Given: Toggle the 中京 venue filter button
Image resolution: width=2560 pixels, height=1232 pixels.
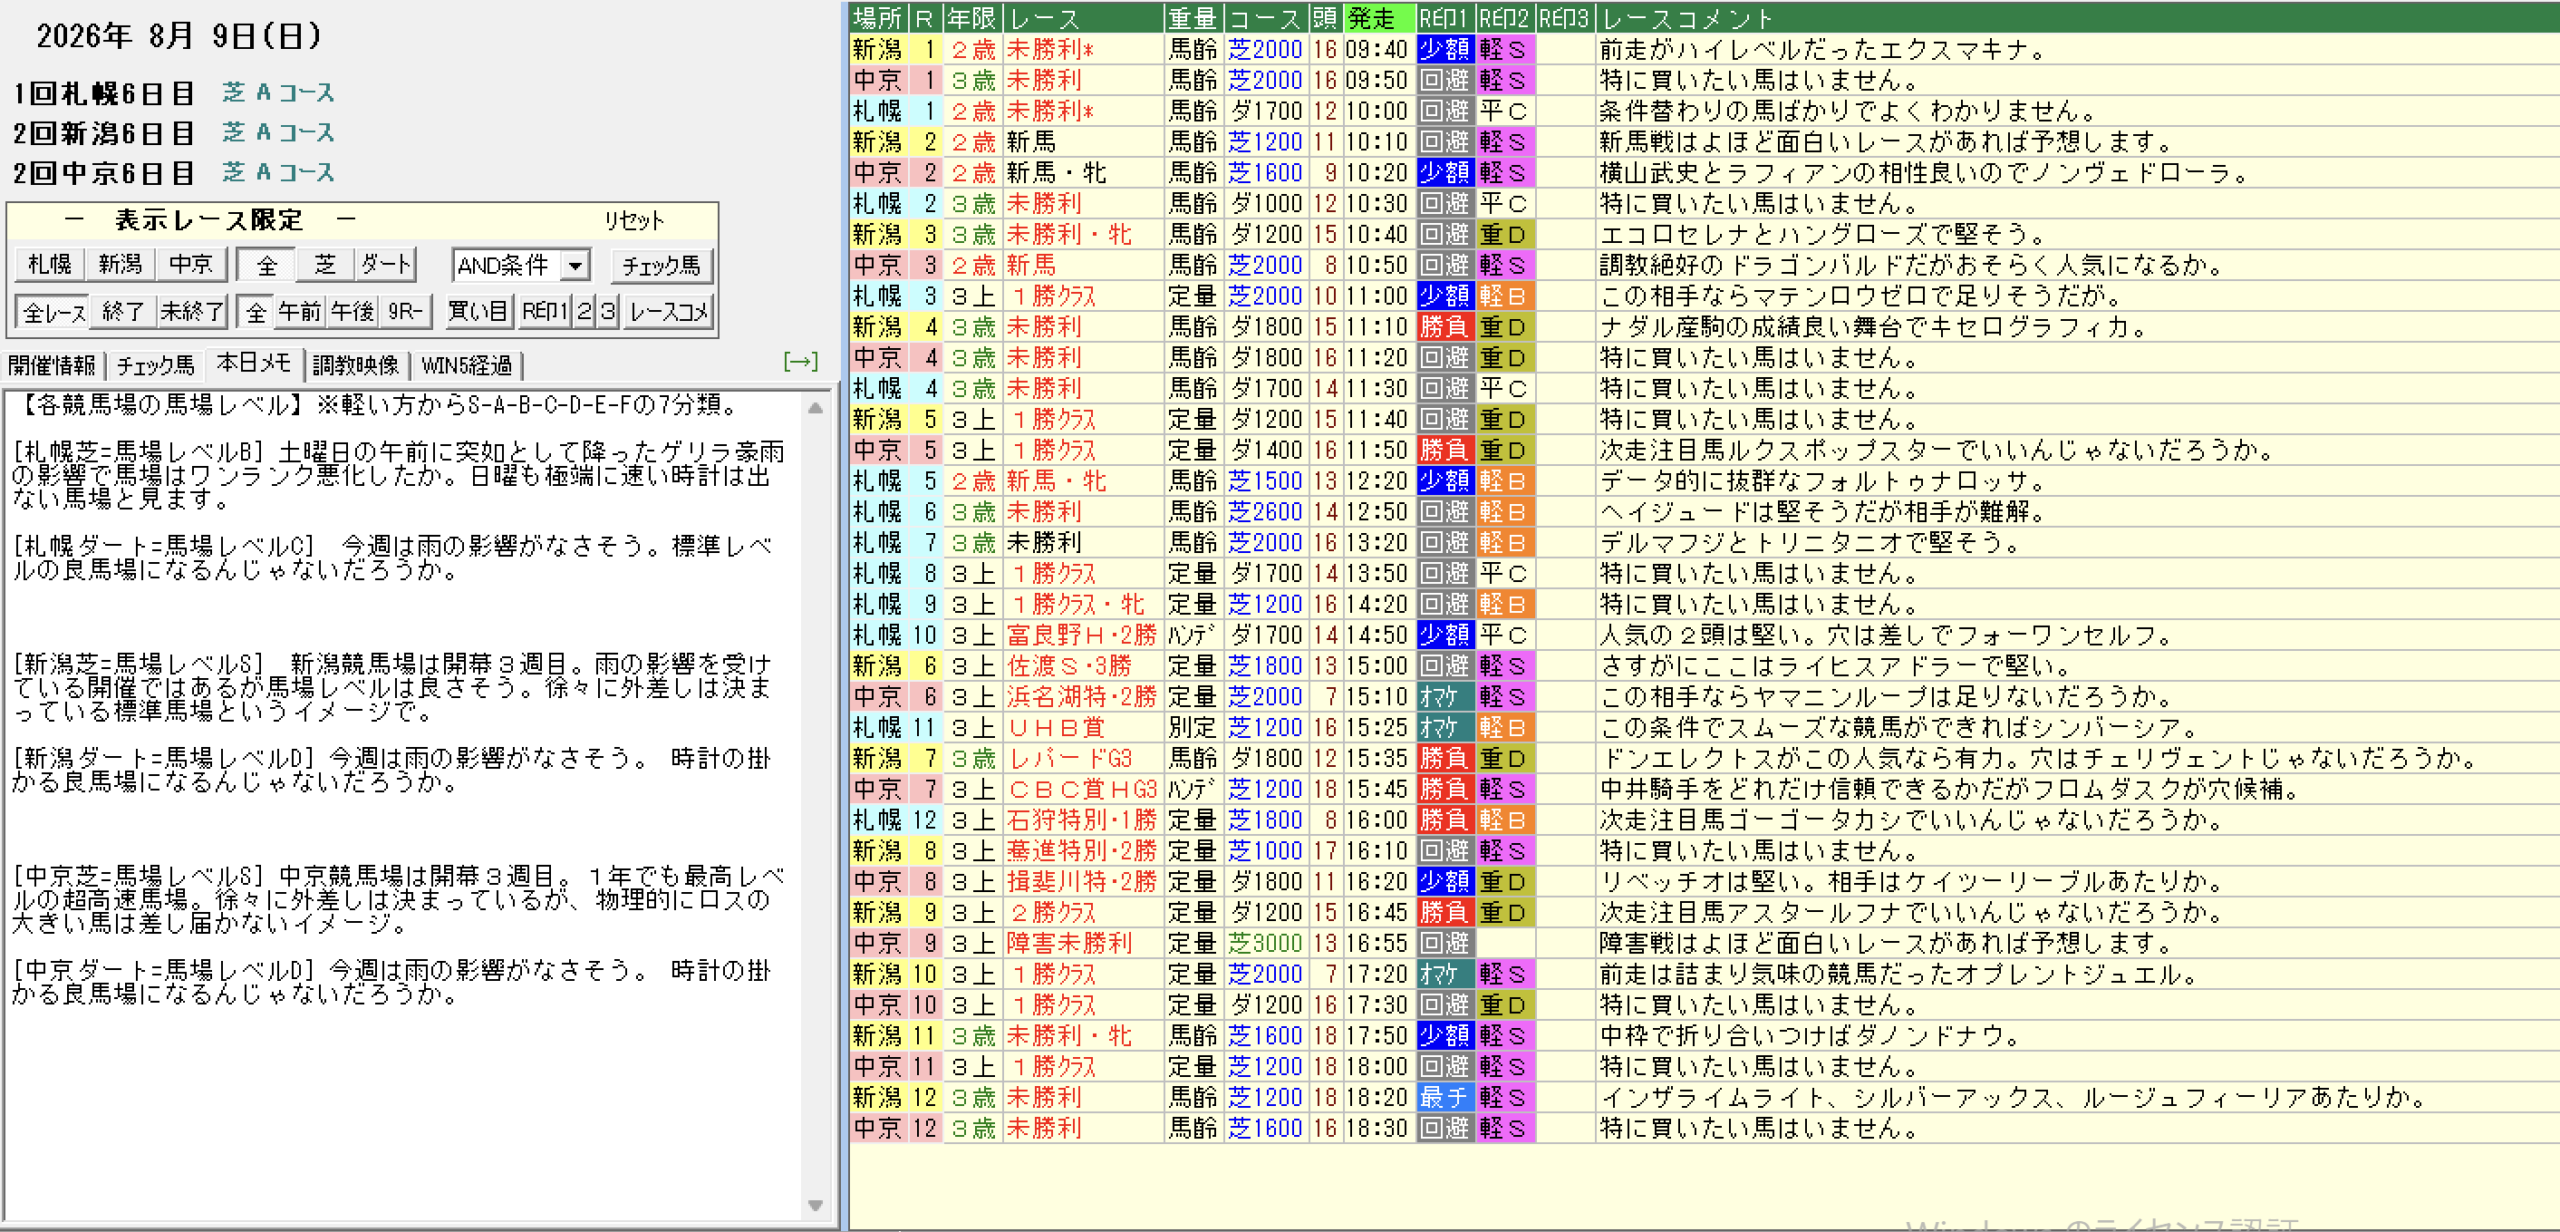Looking at the screenshot, I should 190,264.
